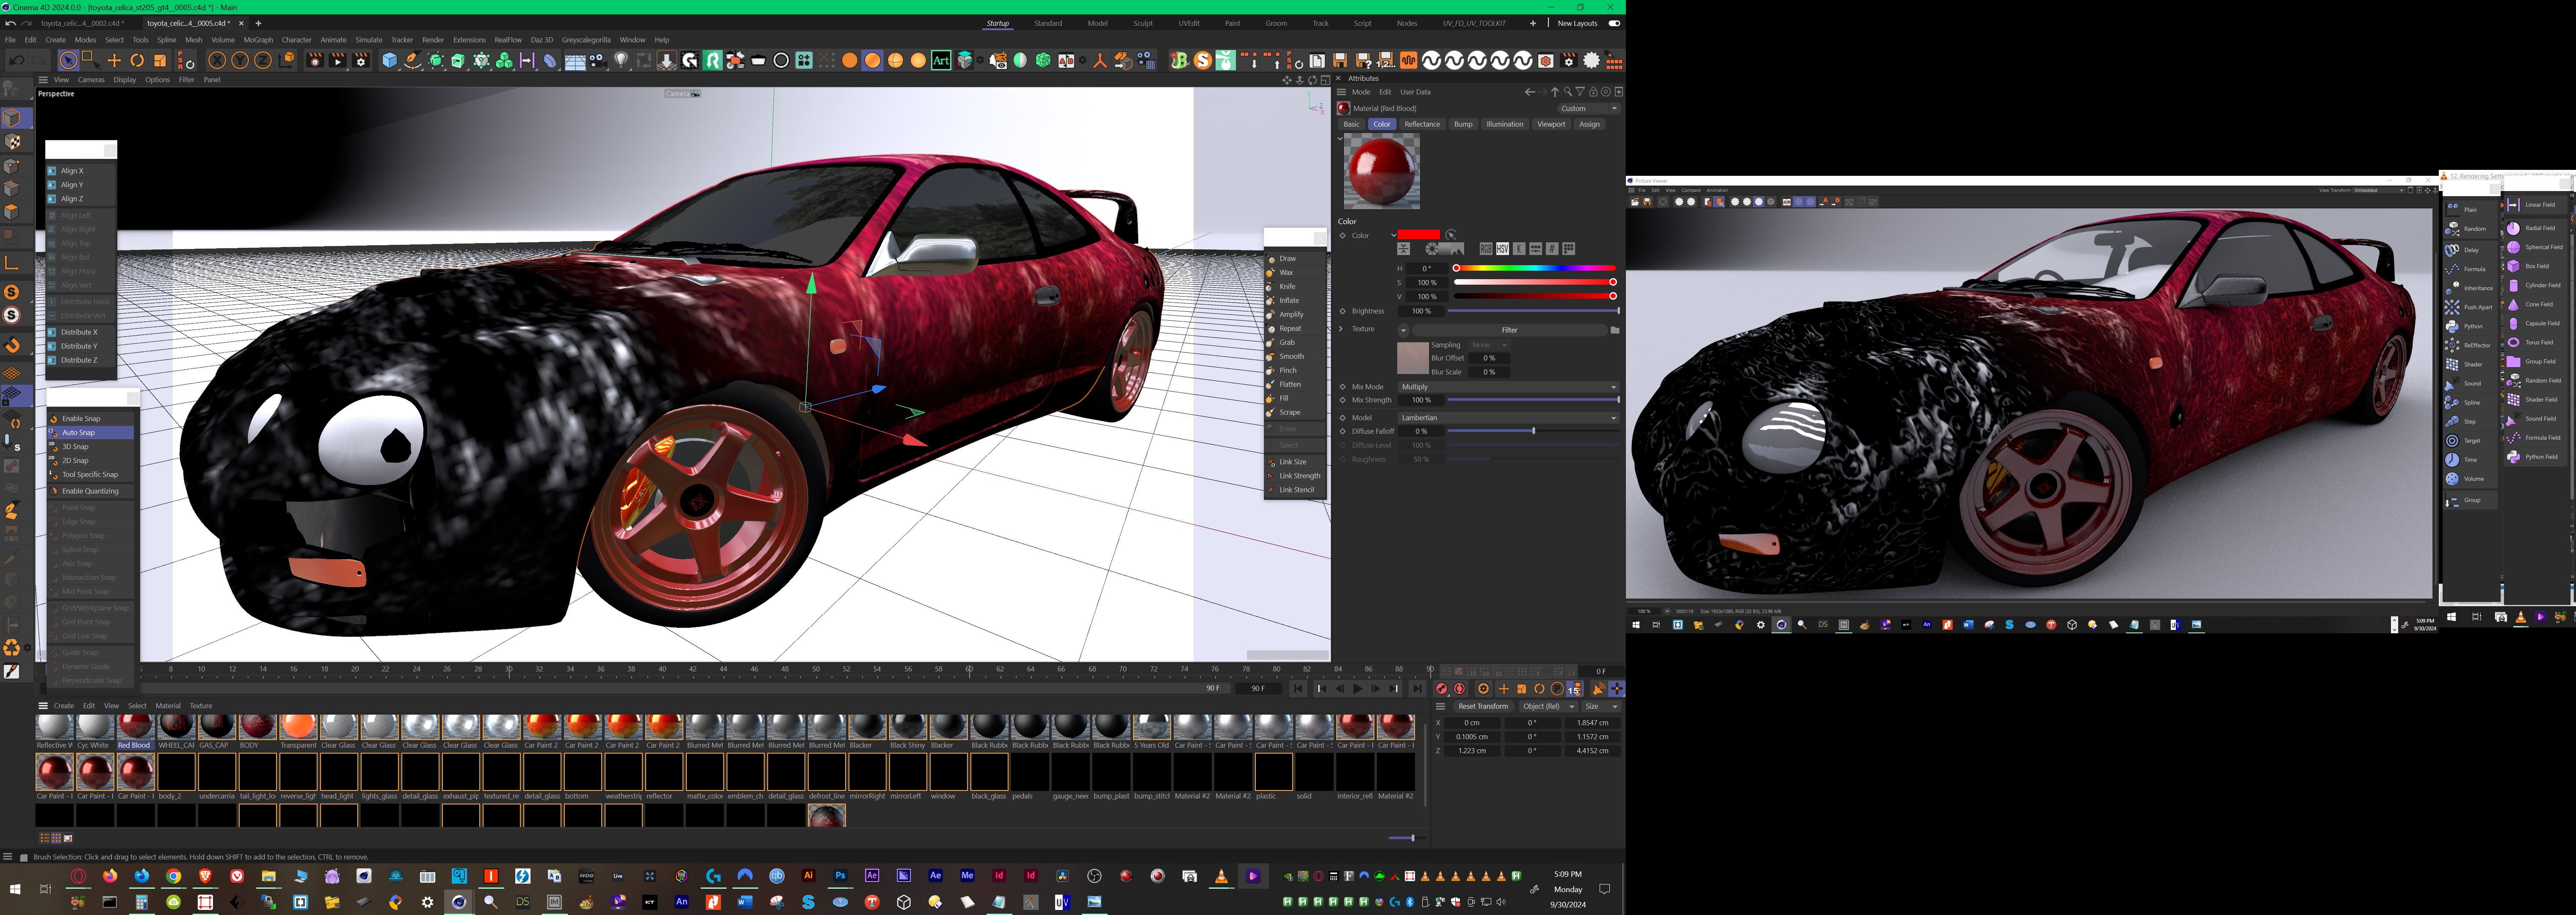
Task: Select the Rotate tool in top toolbar
Action: (x=137, y=61)
